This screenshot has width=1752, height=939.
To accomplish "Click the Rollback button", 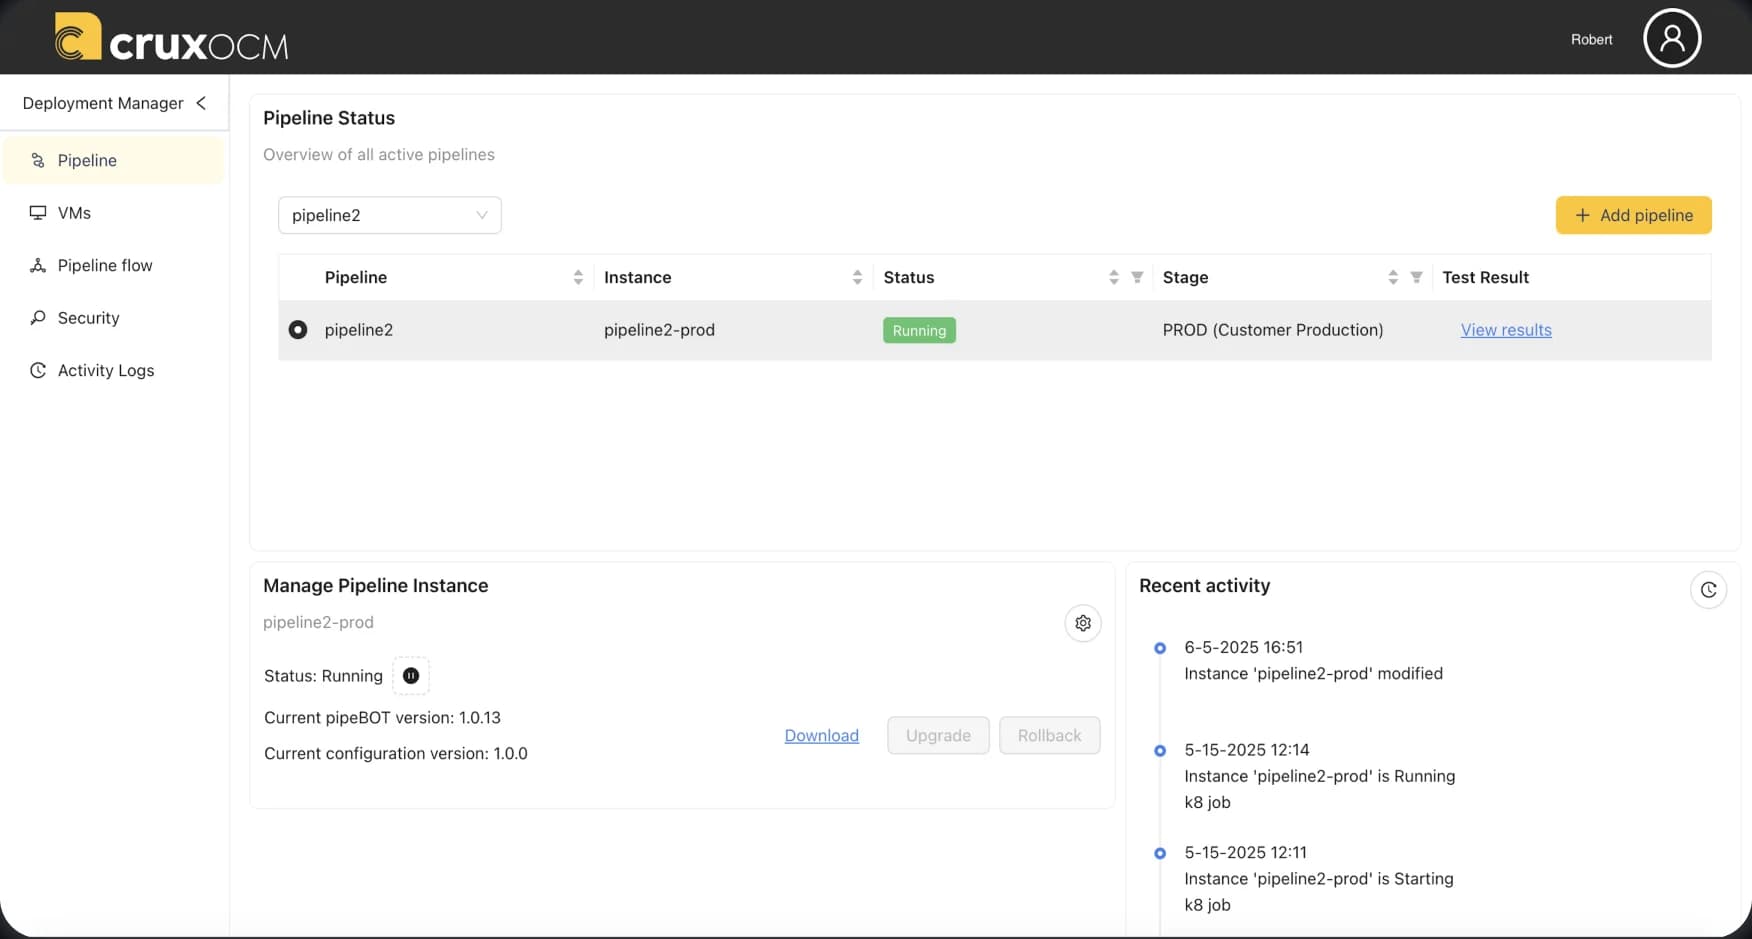I will pyautogui.click(x=1050, y=735).
